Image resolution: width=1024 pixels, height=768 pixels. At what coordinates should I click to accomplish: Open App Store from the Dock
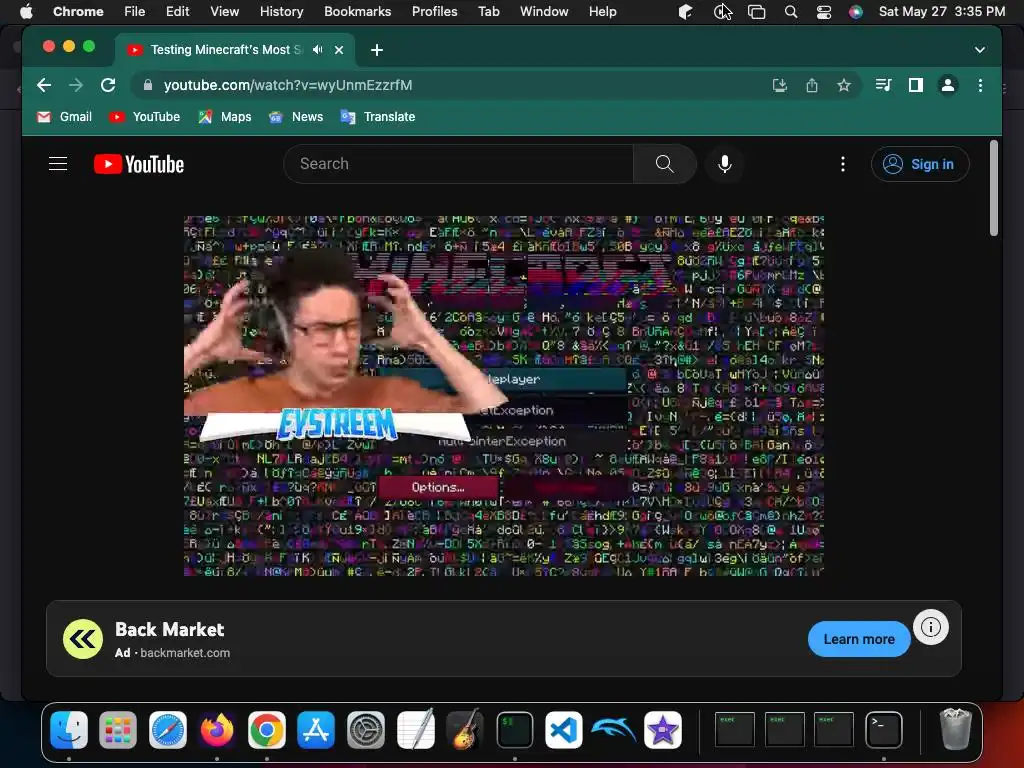click(x=316, y=729)
